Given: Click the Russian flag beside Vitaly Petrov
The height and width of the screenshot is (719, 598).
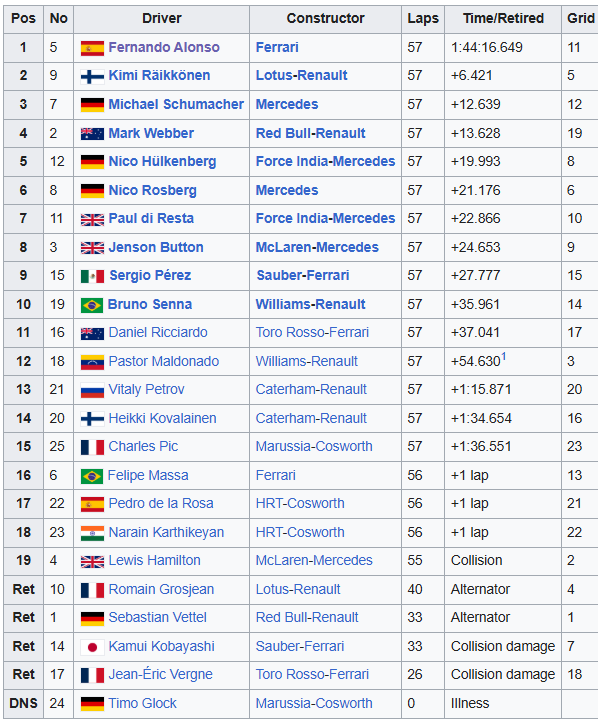Looking at the screenshot, I should (x=92, y=391).
